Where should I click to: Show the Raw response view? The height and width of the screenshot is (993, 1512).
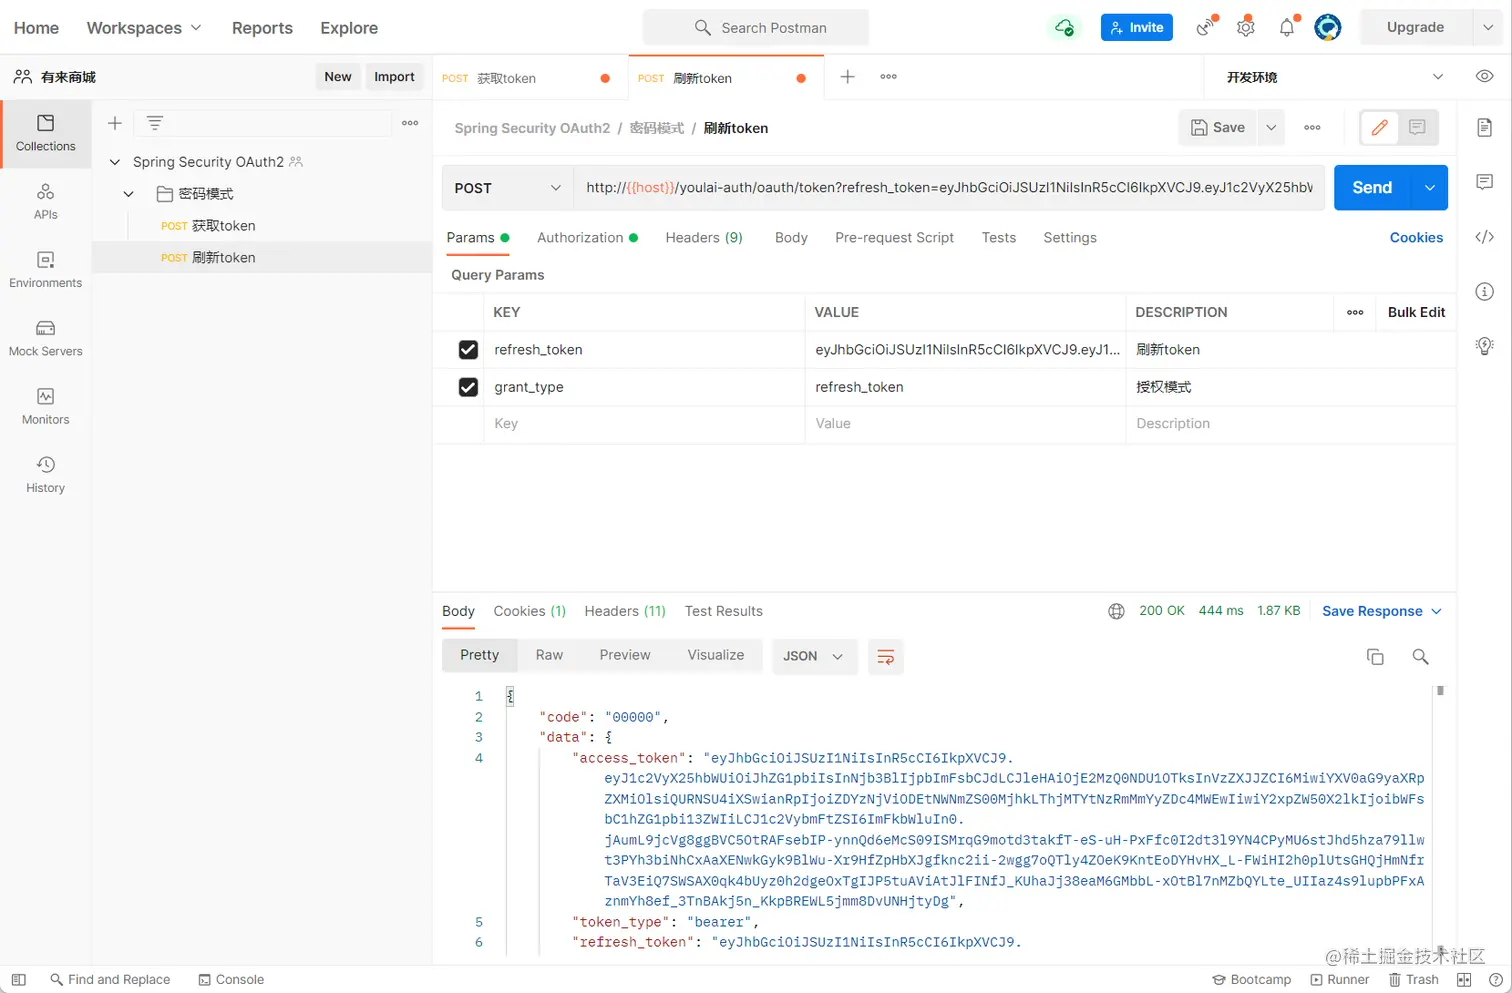pos(549,655)
